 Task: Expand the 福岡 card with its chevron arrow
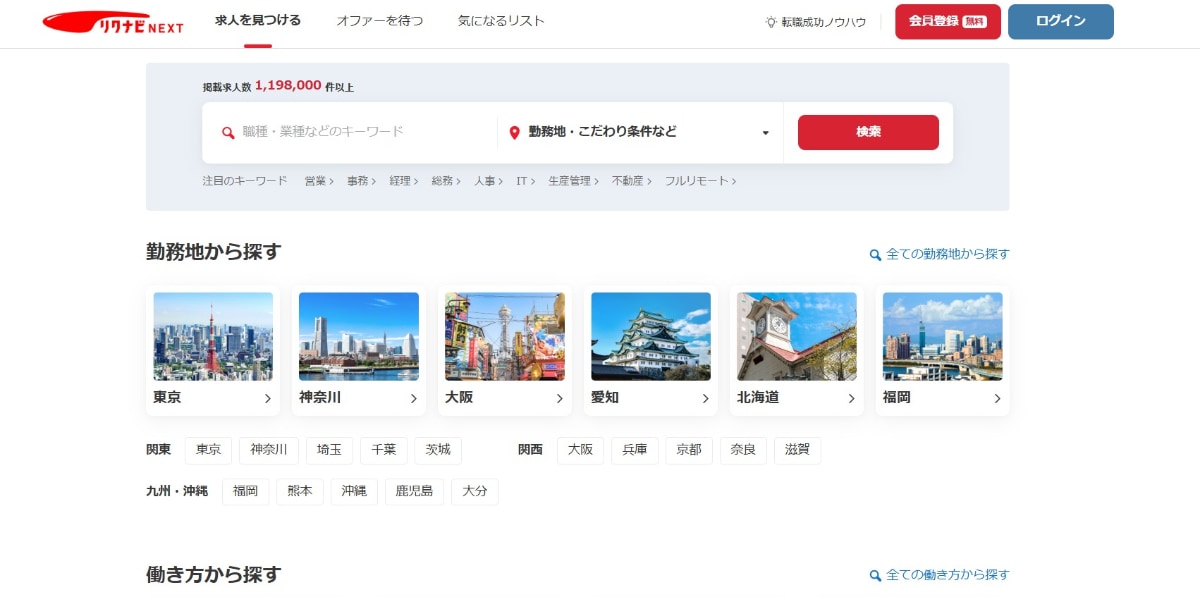pyautogui.click(x=996, y=398)
